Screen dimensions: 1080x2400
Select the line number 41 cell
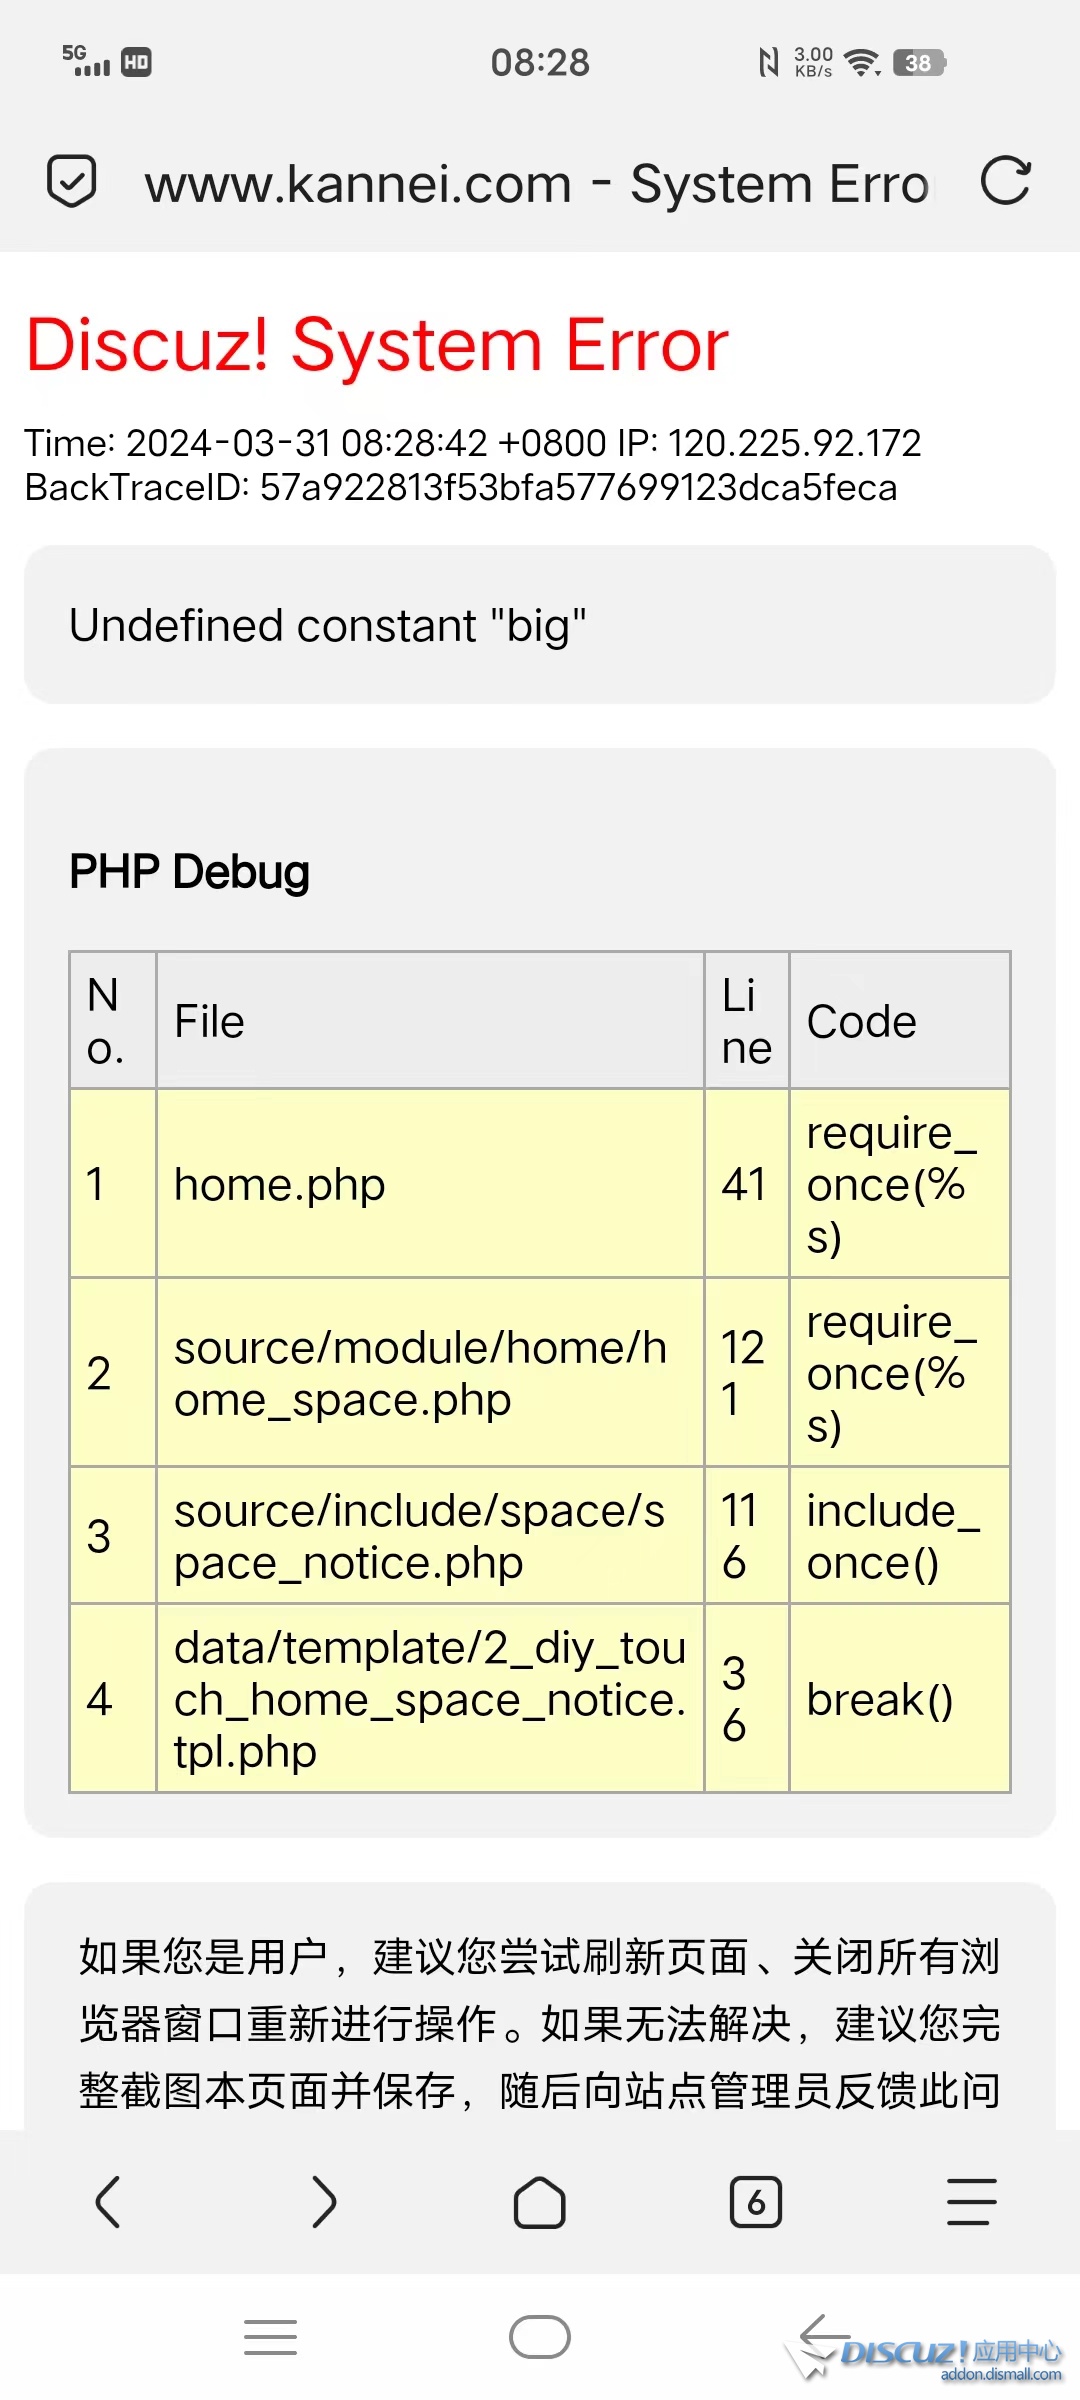[747, 1184]
